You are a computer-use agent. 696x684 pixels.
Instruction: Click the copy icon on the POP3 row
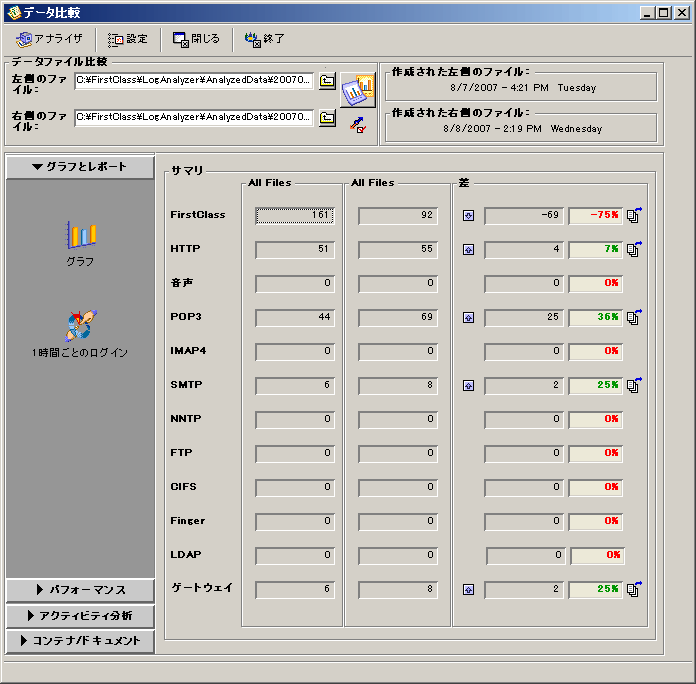[633, 317]
